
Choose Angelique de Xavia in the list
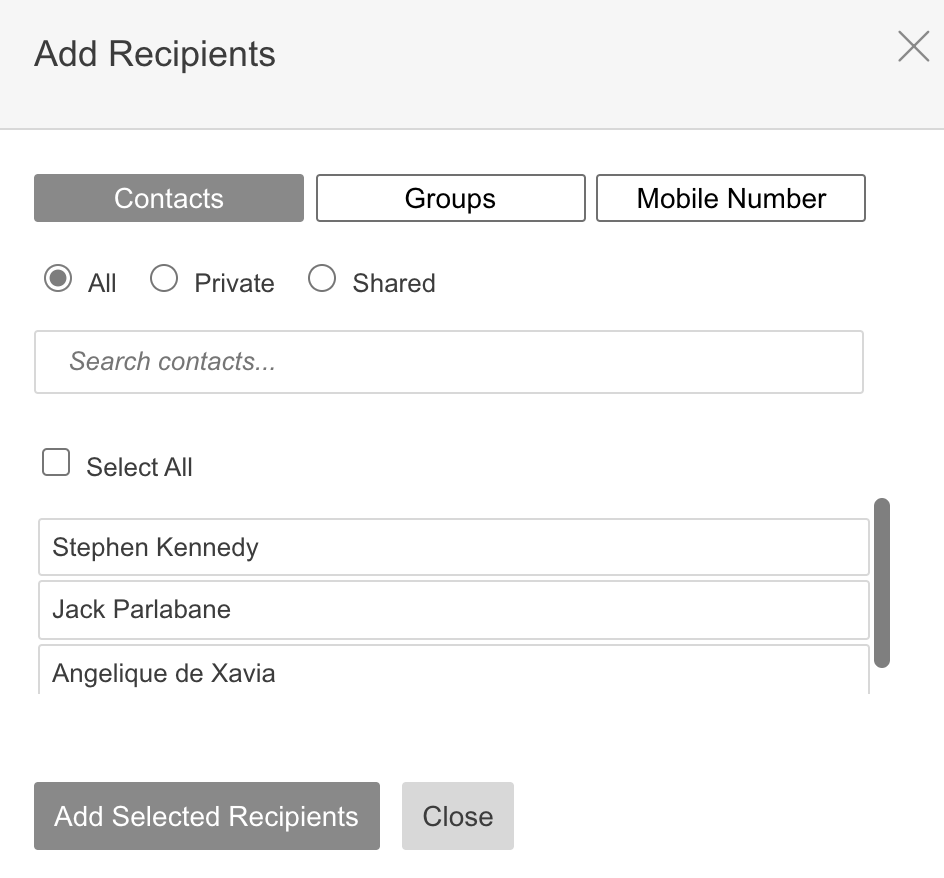tap(453, 672)
